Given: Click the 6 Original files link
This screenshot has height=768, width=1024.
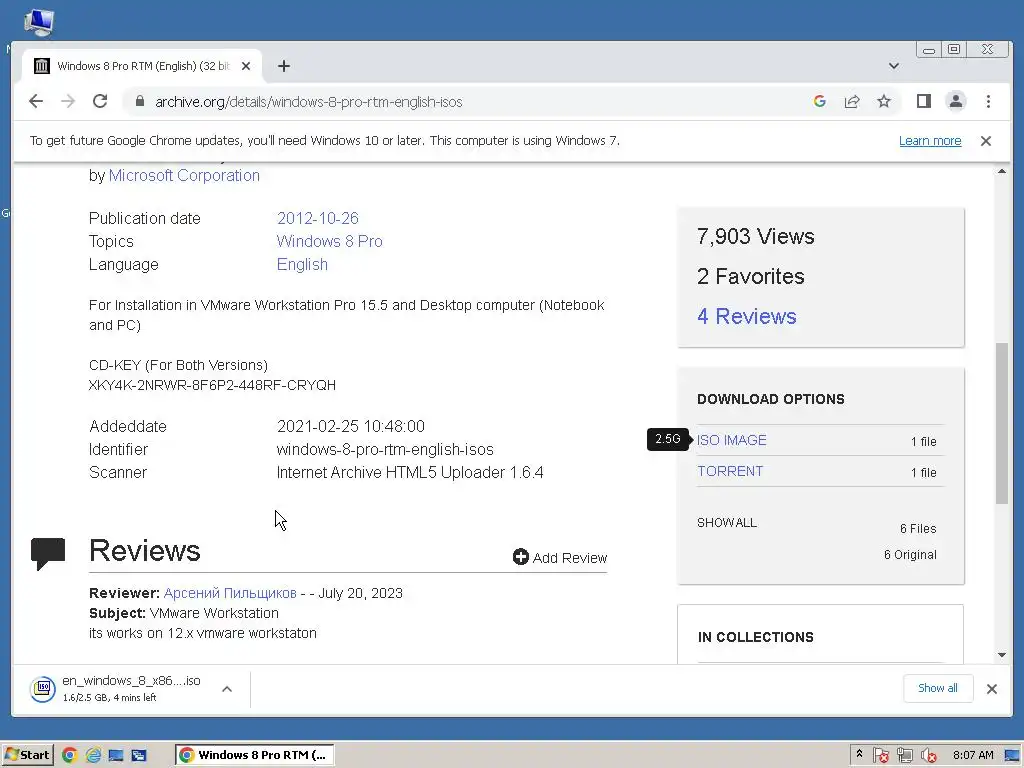Looking at the screenshot, I should pos(910,554).
